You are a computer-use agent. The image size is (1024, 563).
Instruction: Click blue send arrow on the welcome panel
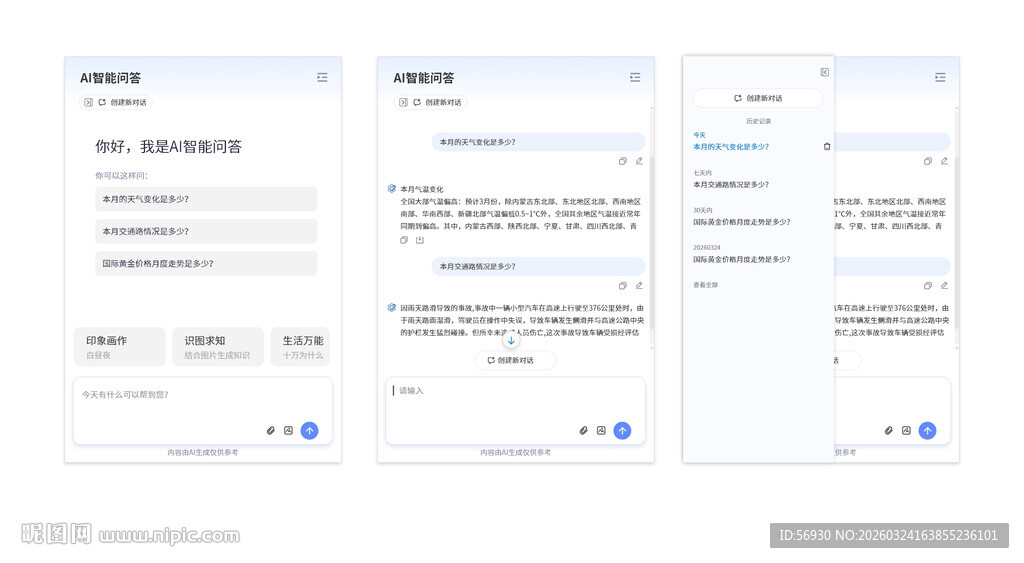pyautogui.click(x=310, y=431)
